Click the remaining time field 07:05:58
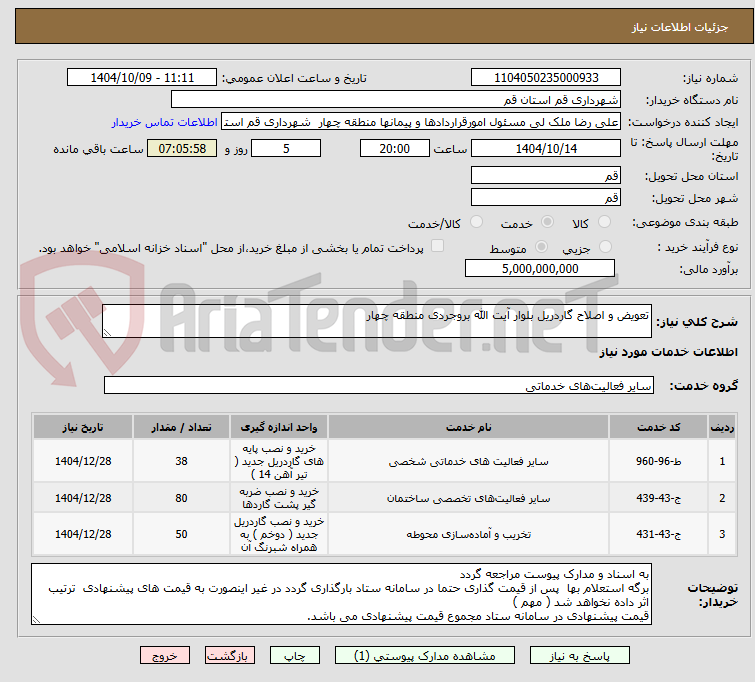 click(x=182, y=148)
